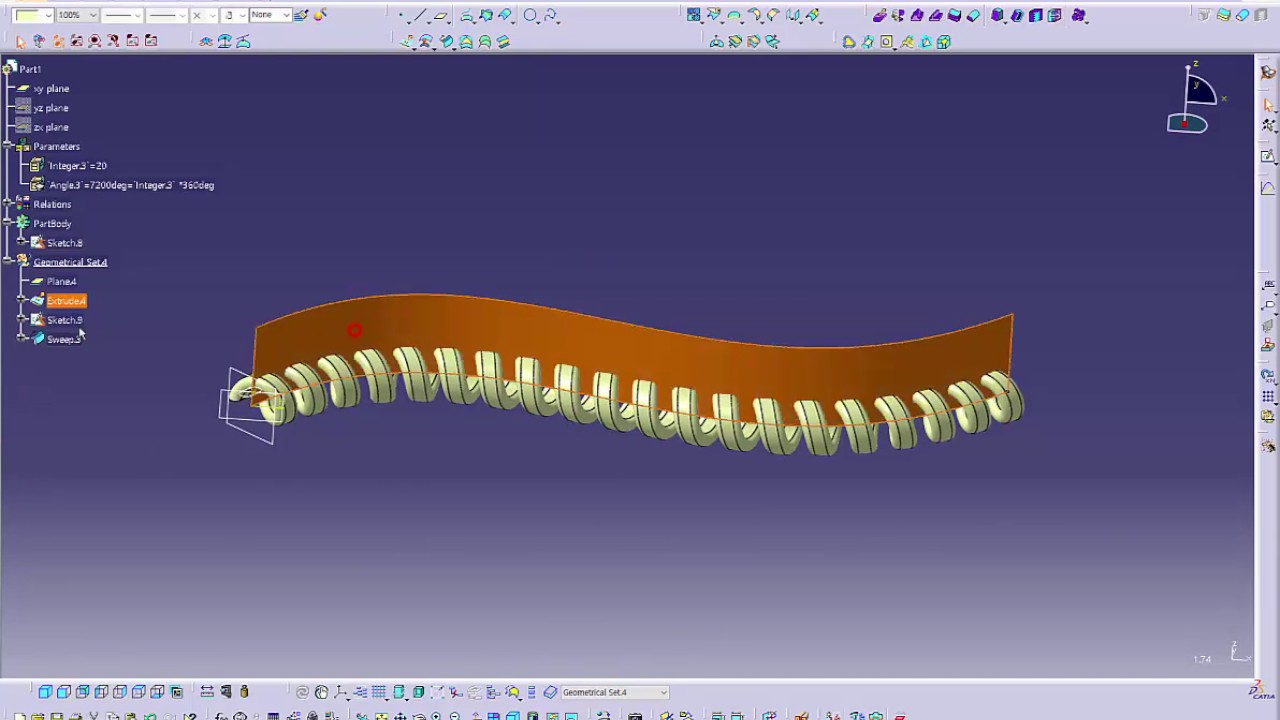Image resolution: width=1280 pixels, height=720 pixels.
Task: Collapse the Geometrical Set.4 node
Action: 8,262
